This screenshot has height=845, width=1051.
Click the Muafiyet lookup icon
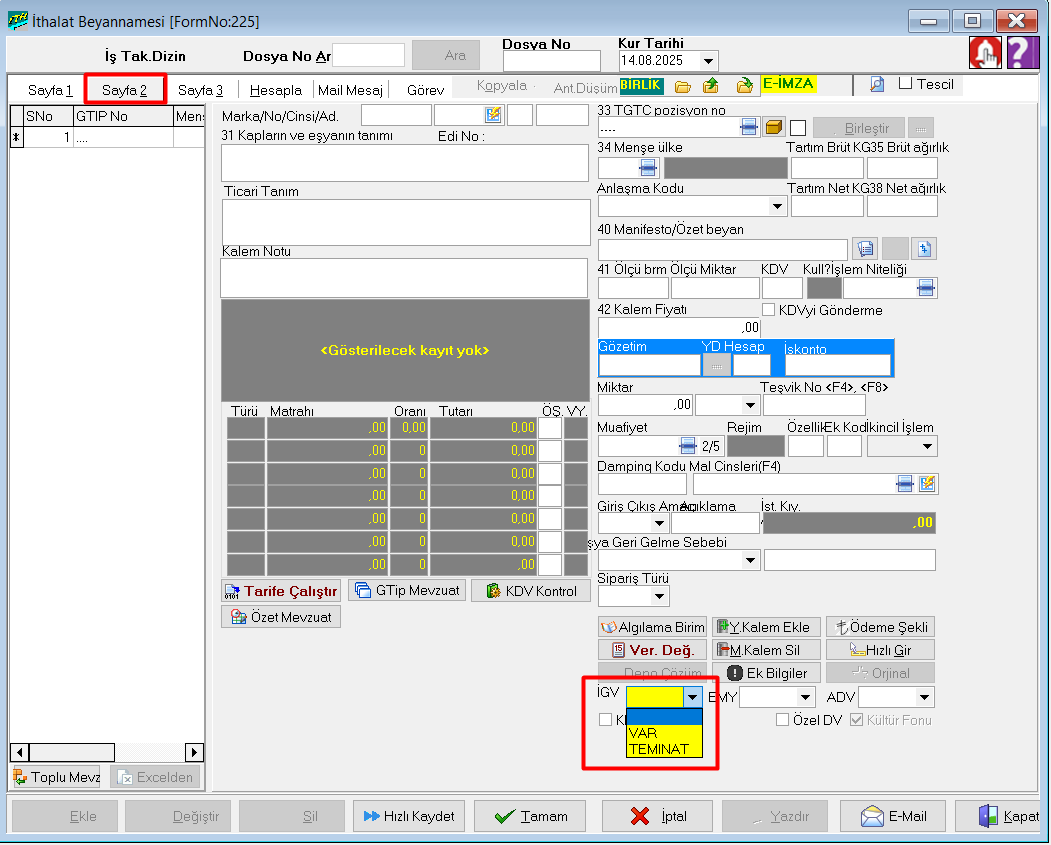click(x=688, y=446)
